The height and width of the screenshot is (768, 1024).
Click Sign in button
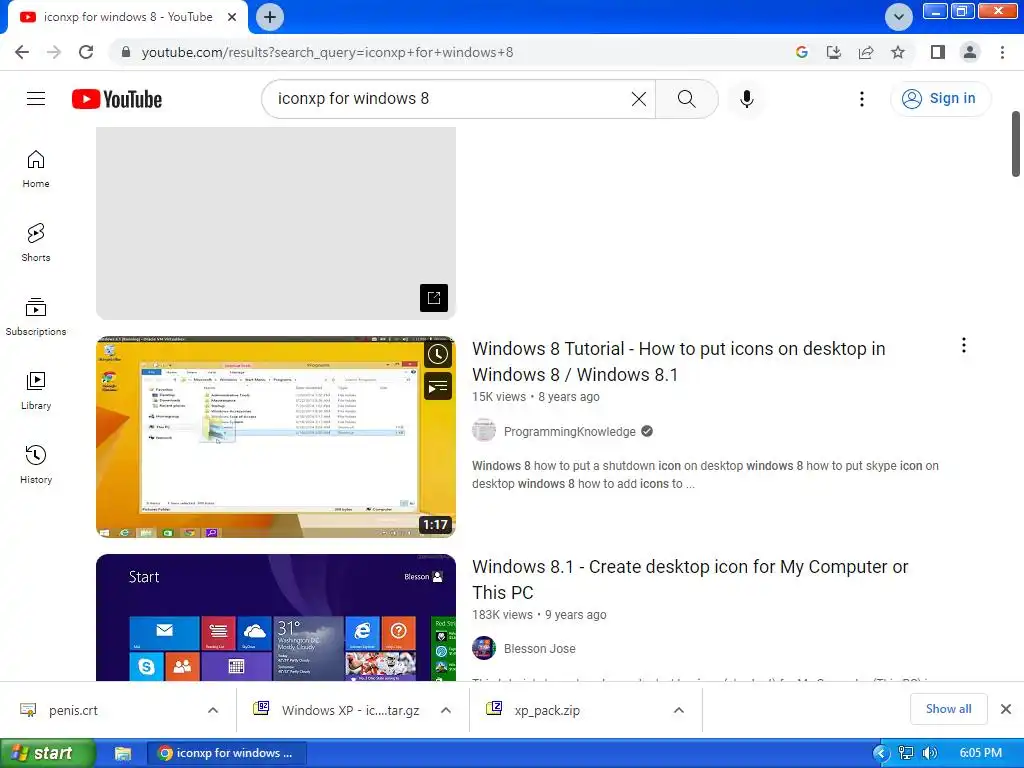point(940,99)
